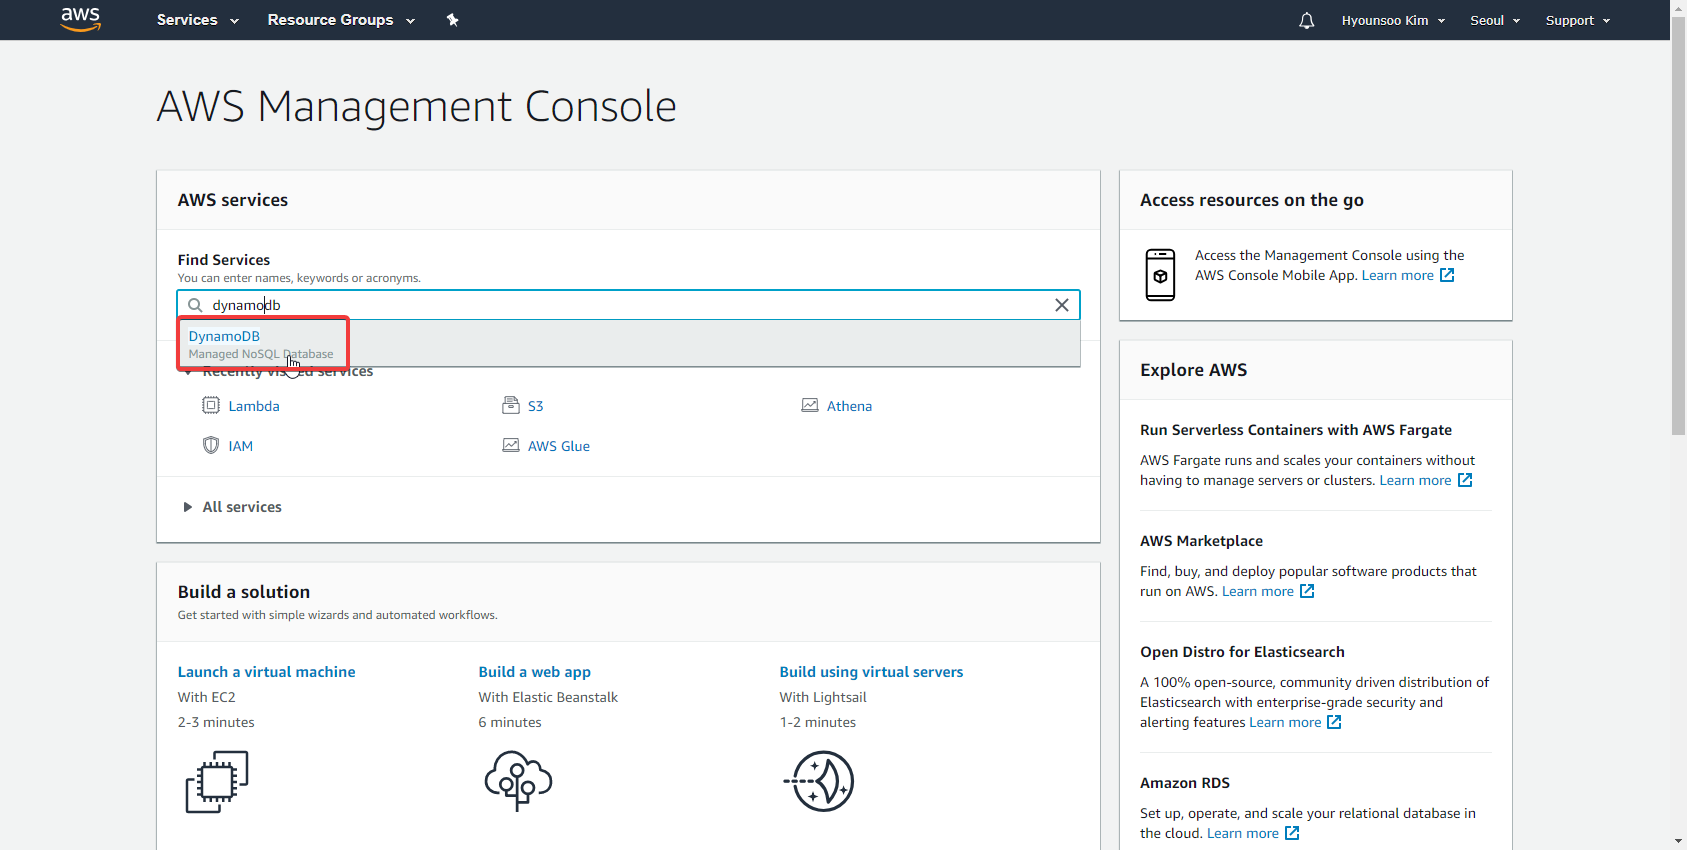Click Learn more under Open Distro for Elasticsearch
The height and width of the screenshot is (850, 1687).
pos(1285,722)
